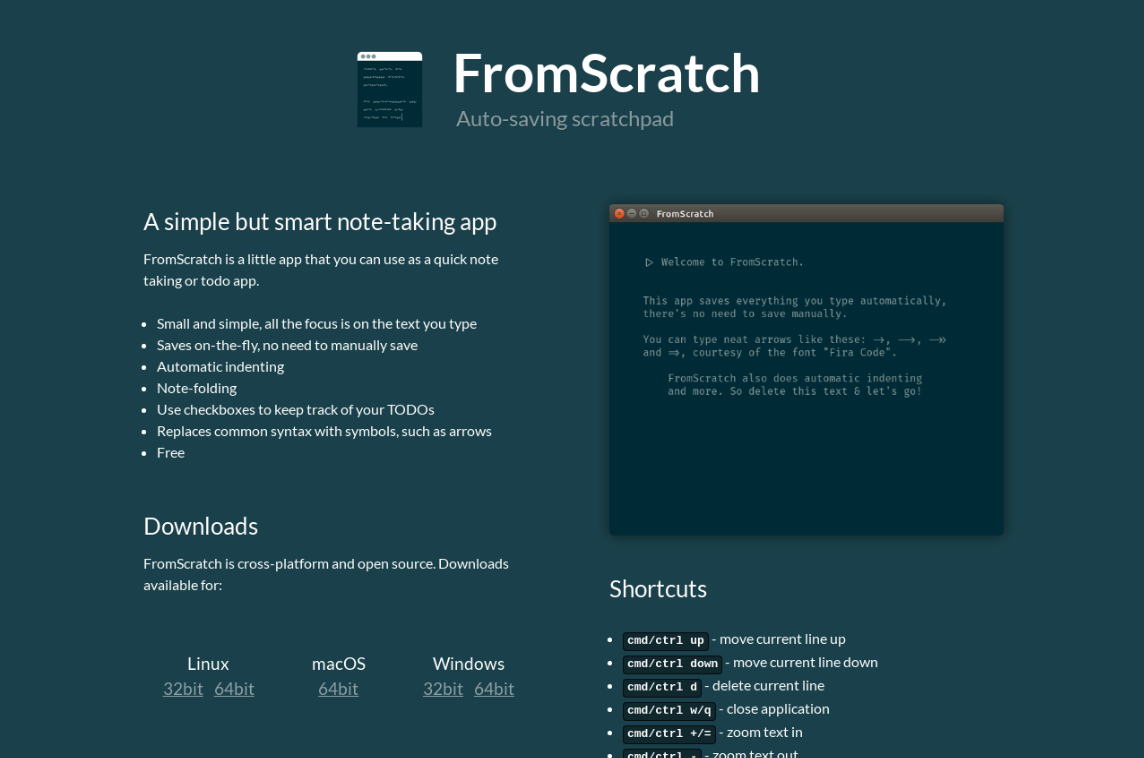Click the 'cmd/ctrl up' shortcut key label
Image resolution: width=1144 pixels, height=758 pixels.
click(665, 641)
